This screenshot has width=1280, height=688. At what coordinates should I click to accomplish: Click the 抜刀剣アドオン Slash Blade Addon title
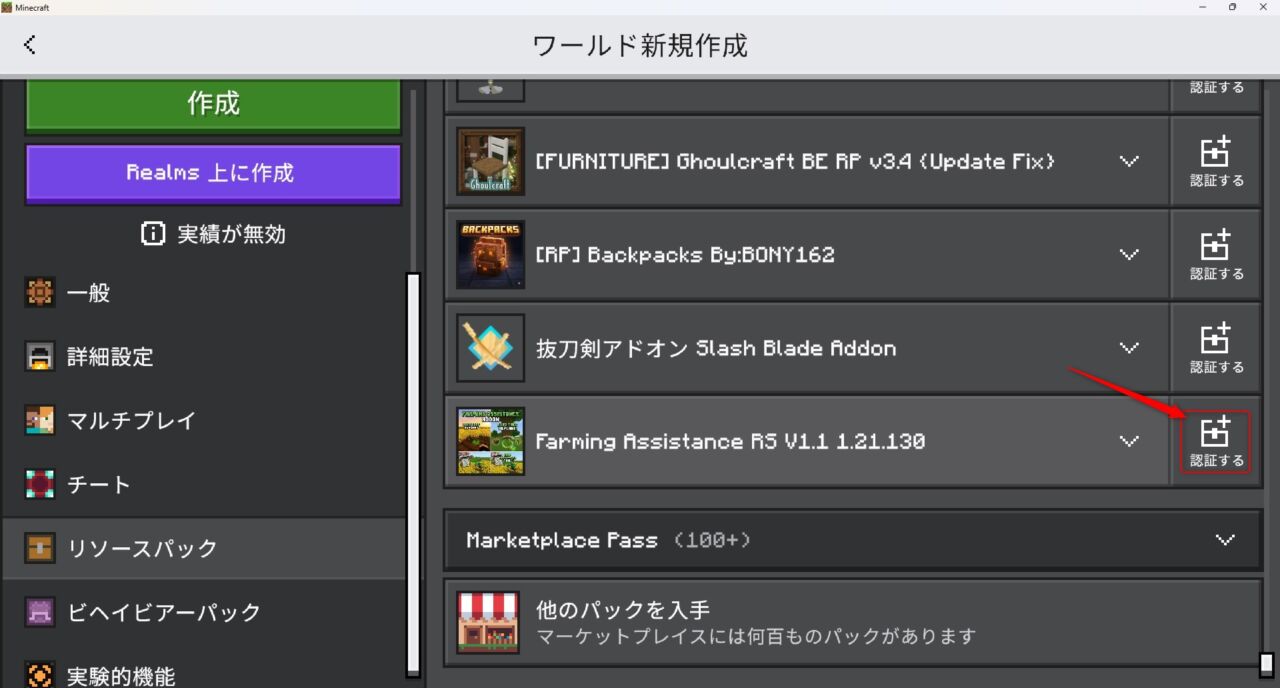pos(716,348)
